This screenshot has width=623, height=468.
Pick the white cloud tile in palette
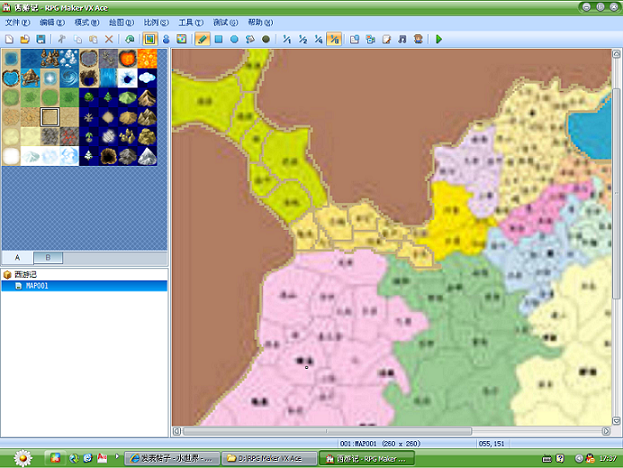(147, 78)
